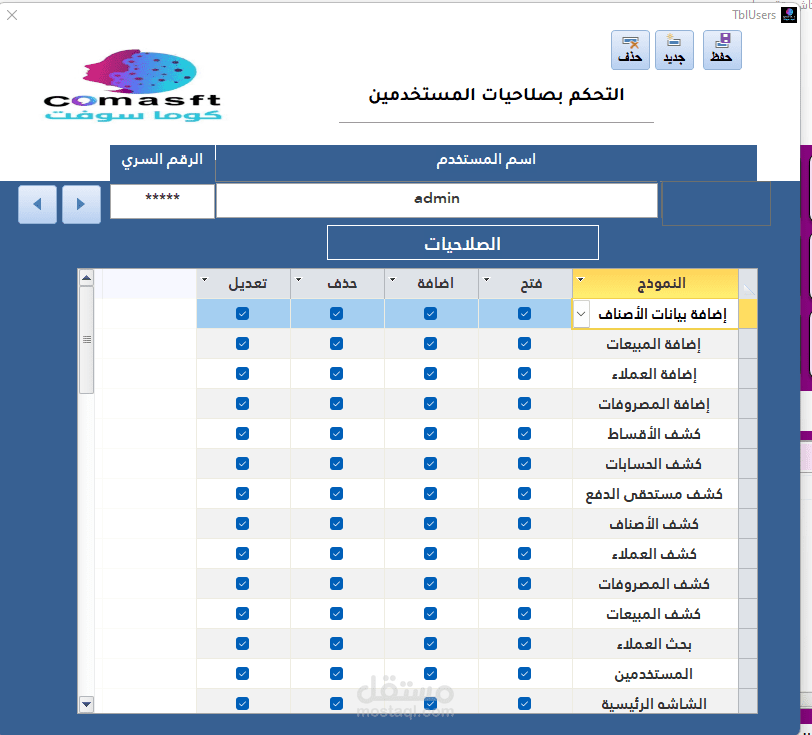This screenshot has height=735, width=812.
Task: Click the حفظ (save) toolbar button
Action: pos(722,50)
